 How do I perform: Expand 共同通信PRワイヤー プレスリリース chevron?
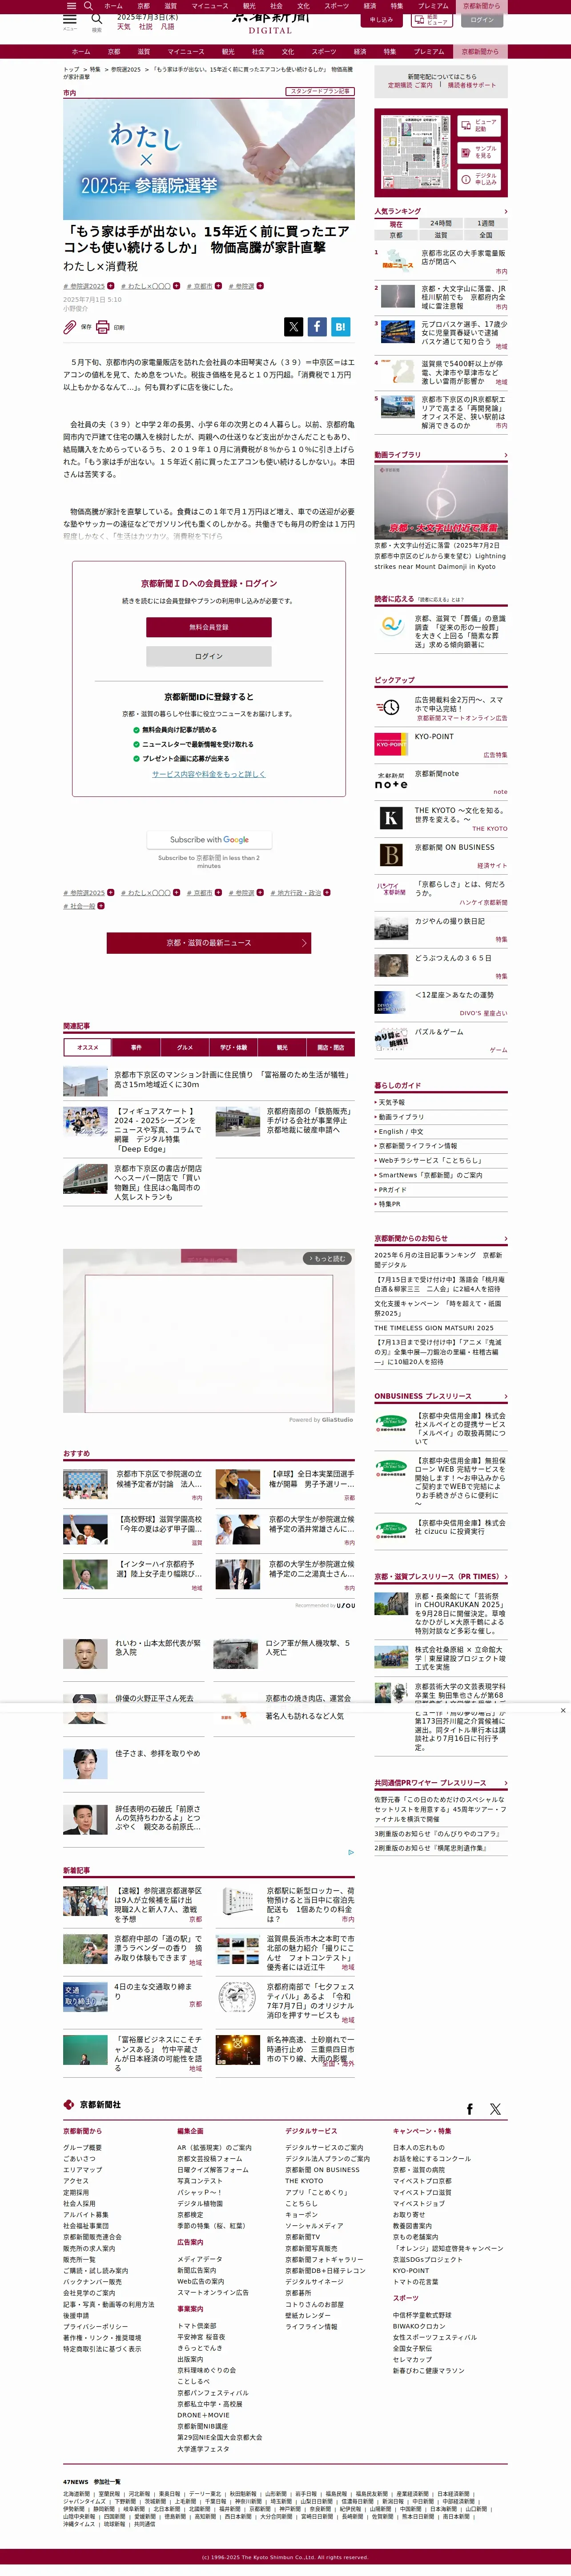tap(505, 1782)
